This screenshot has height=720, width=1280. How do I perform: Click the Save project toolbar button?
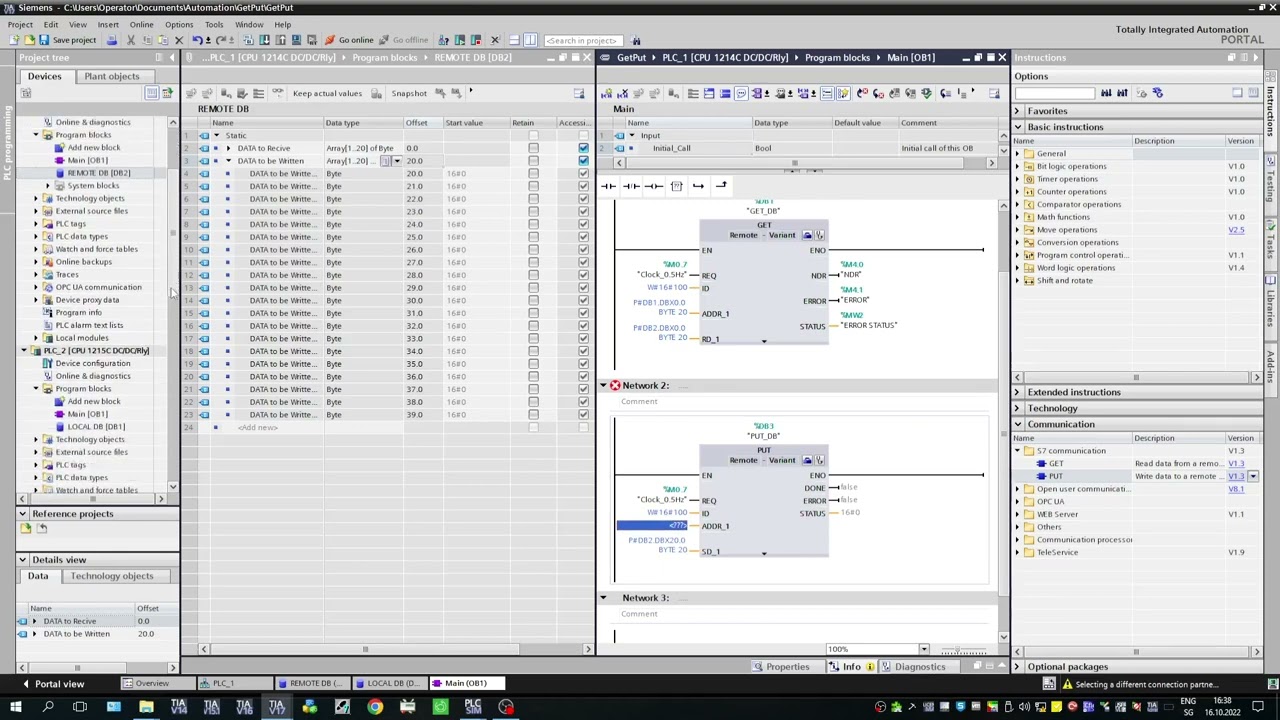[x=67, y=40]
